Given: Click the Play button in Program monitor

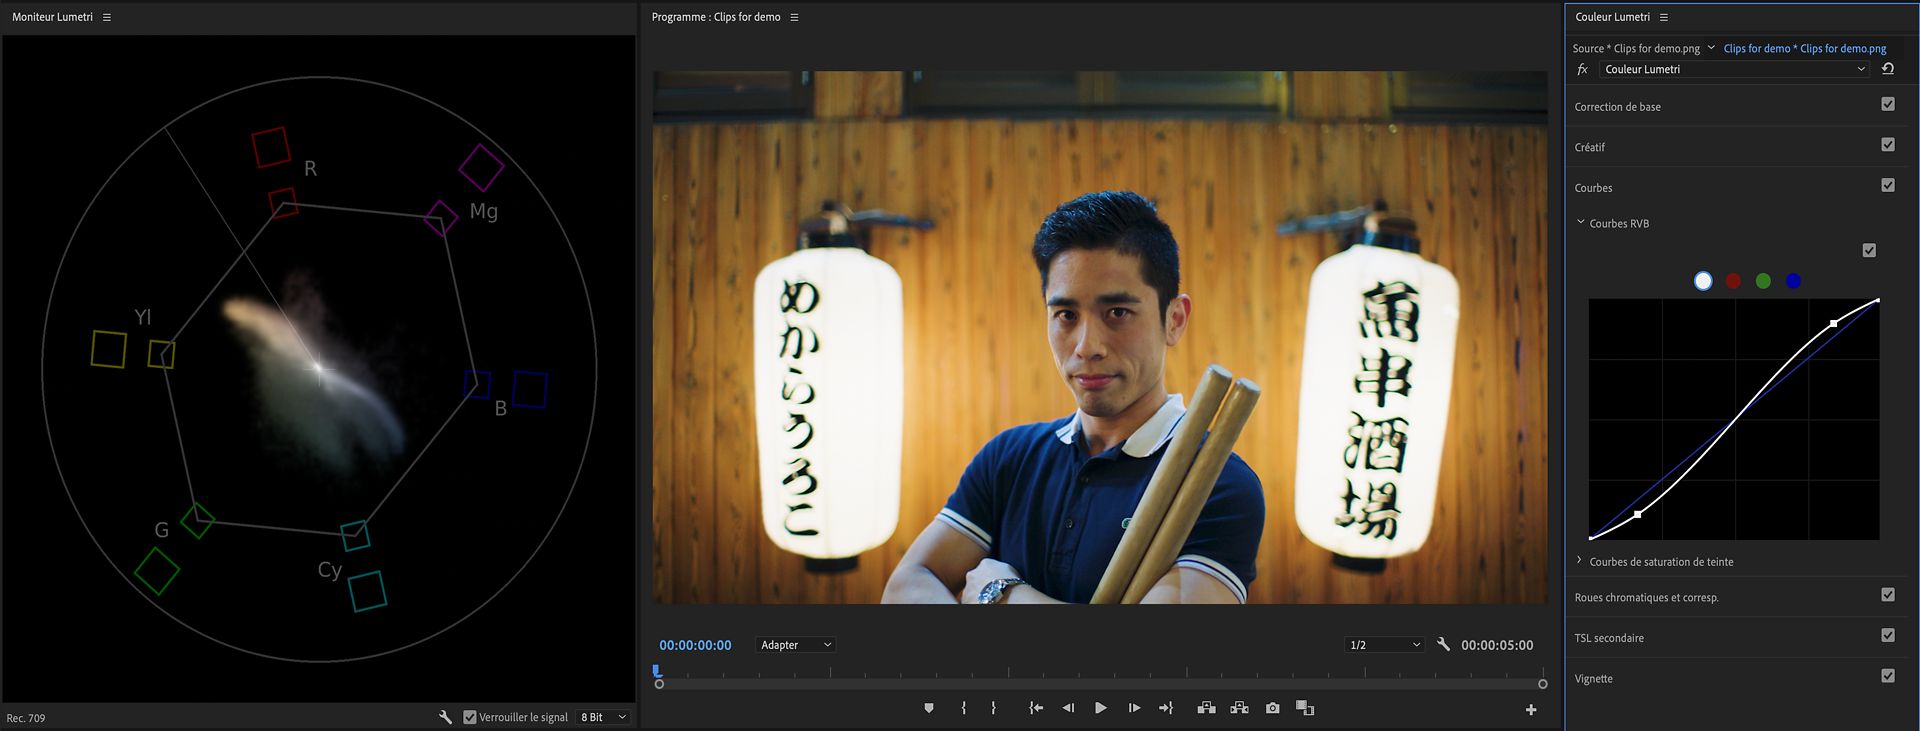Looking at the screenshot, I should coord(1100,708).
